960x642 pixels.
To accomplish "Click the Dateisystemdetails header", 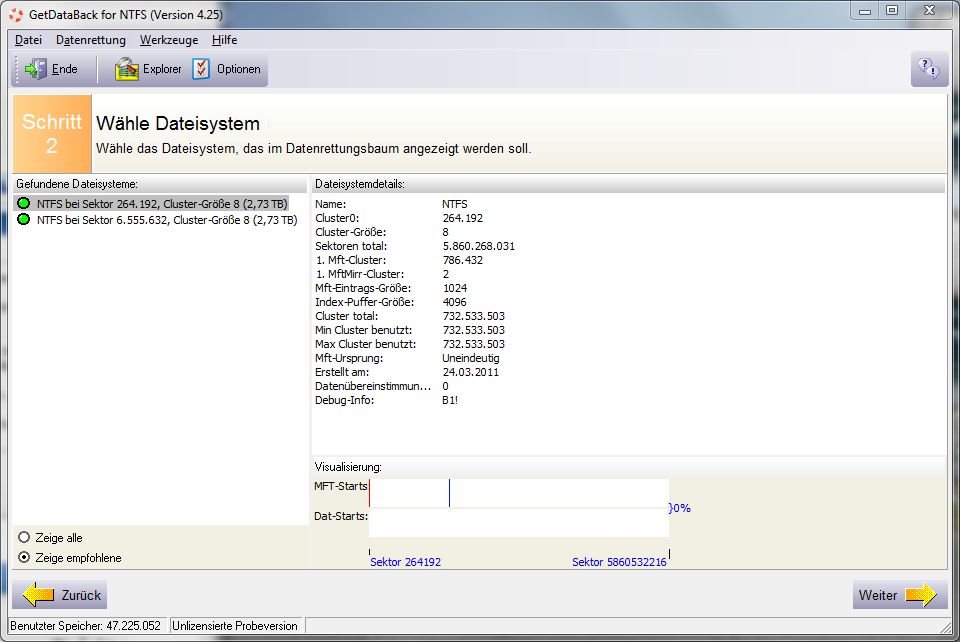I will coord(360,184).
